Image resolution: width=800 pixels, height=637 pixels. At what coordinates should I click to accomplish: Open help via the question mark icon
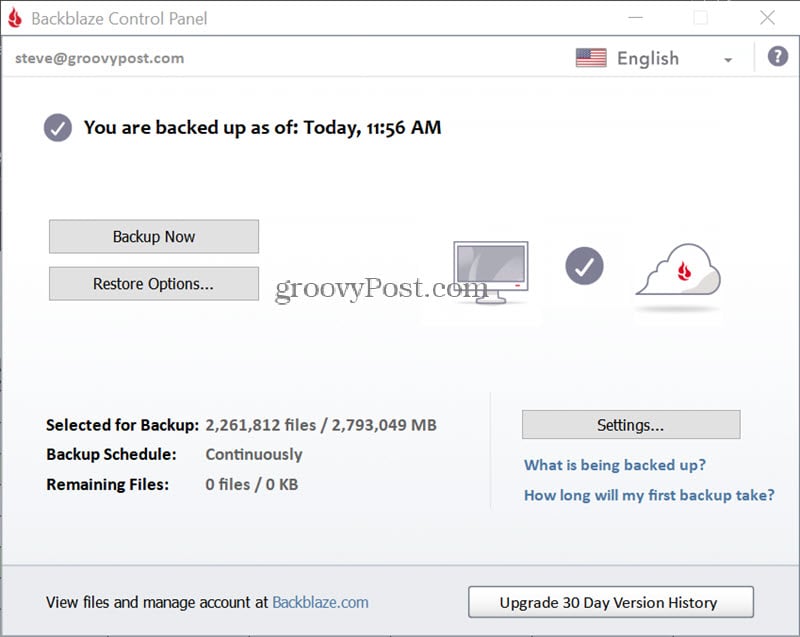[777, 57]
